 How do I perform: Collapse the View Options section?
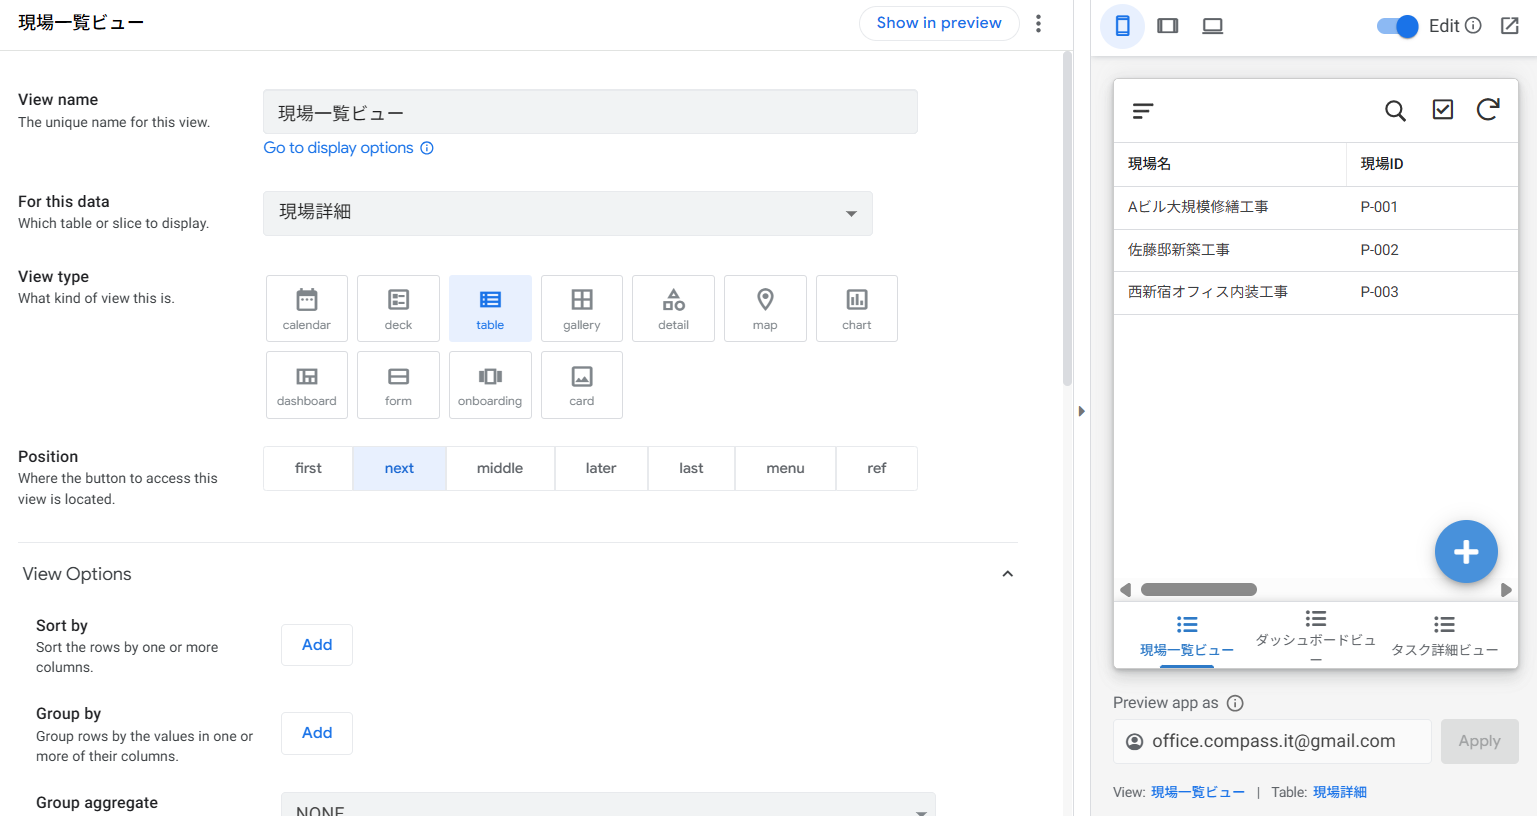[1007, 574]
